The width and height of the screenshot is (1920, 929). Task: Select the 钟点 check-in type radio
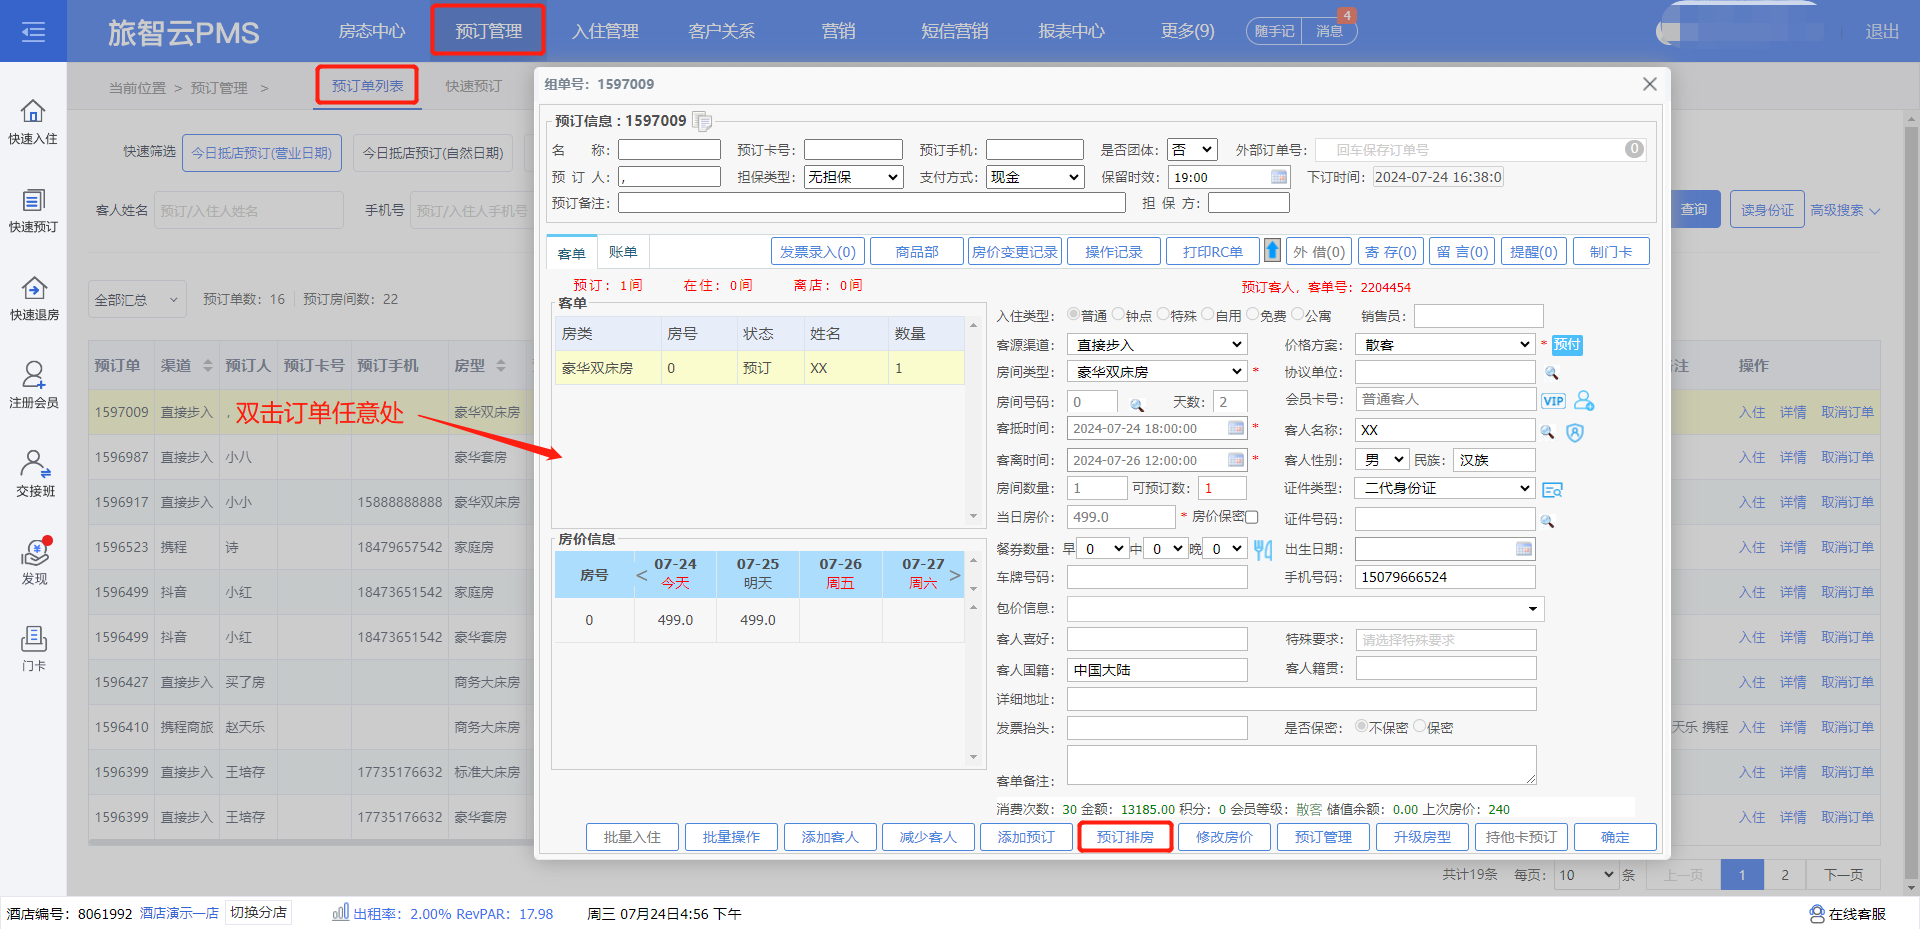click(x=1119, y=314)
